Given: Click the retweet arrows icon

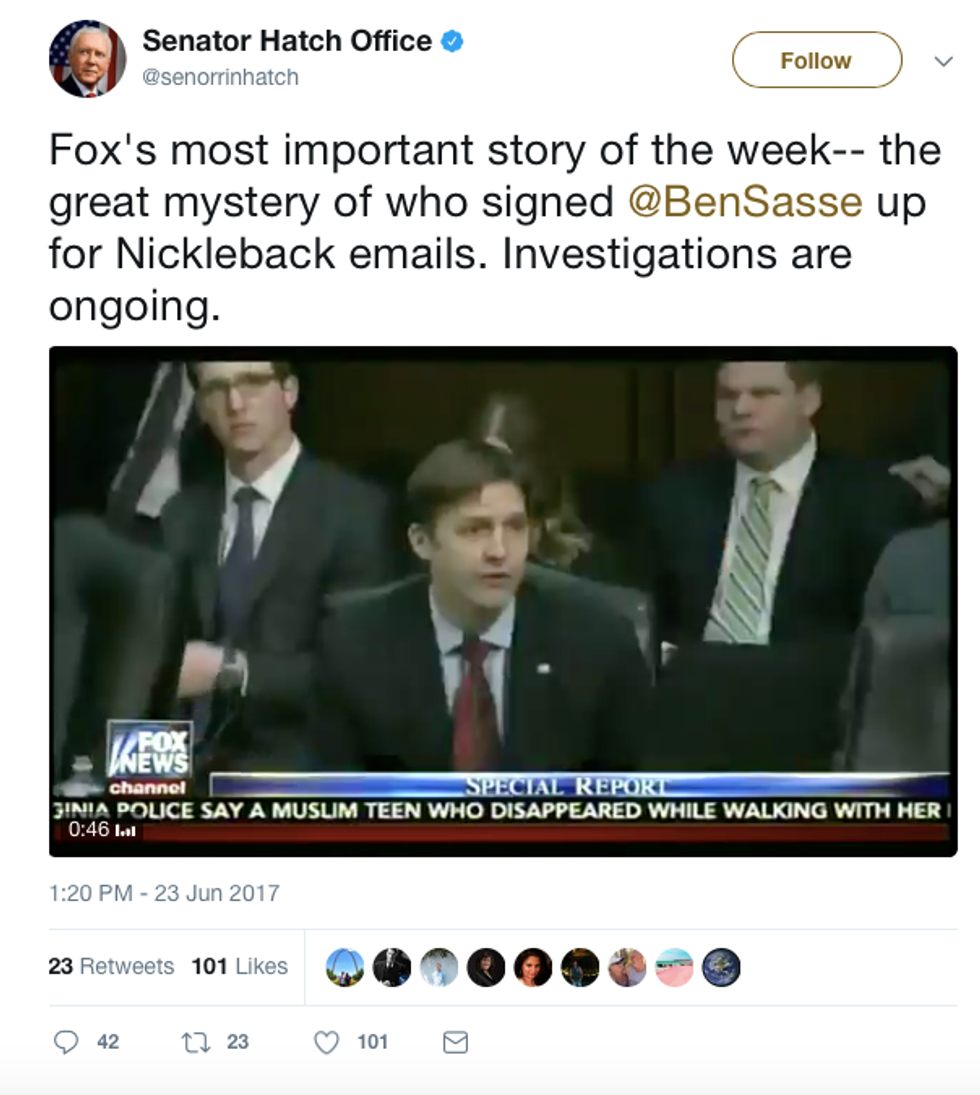Looking at the screenshot, I should (x=194, y=1042).
